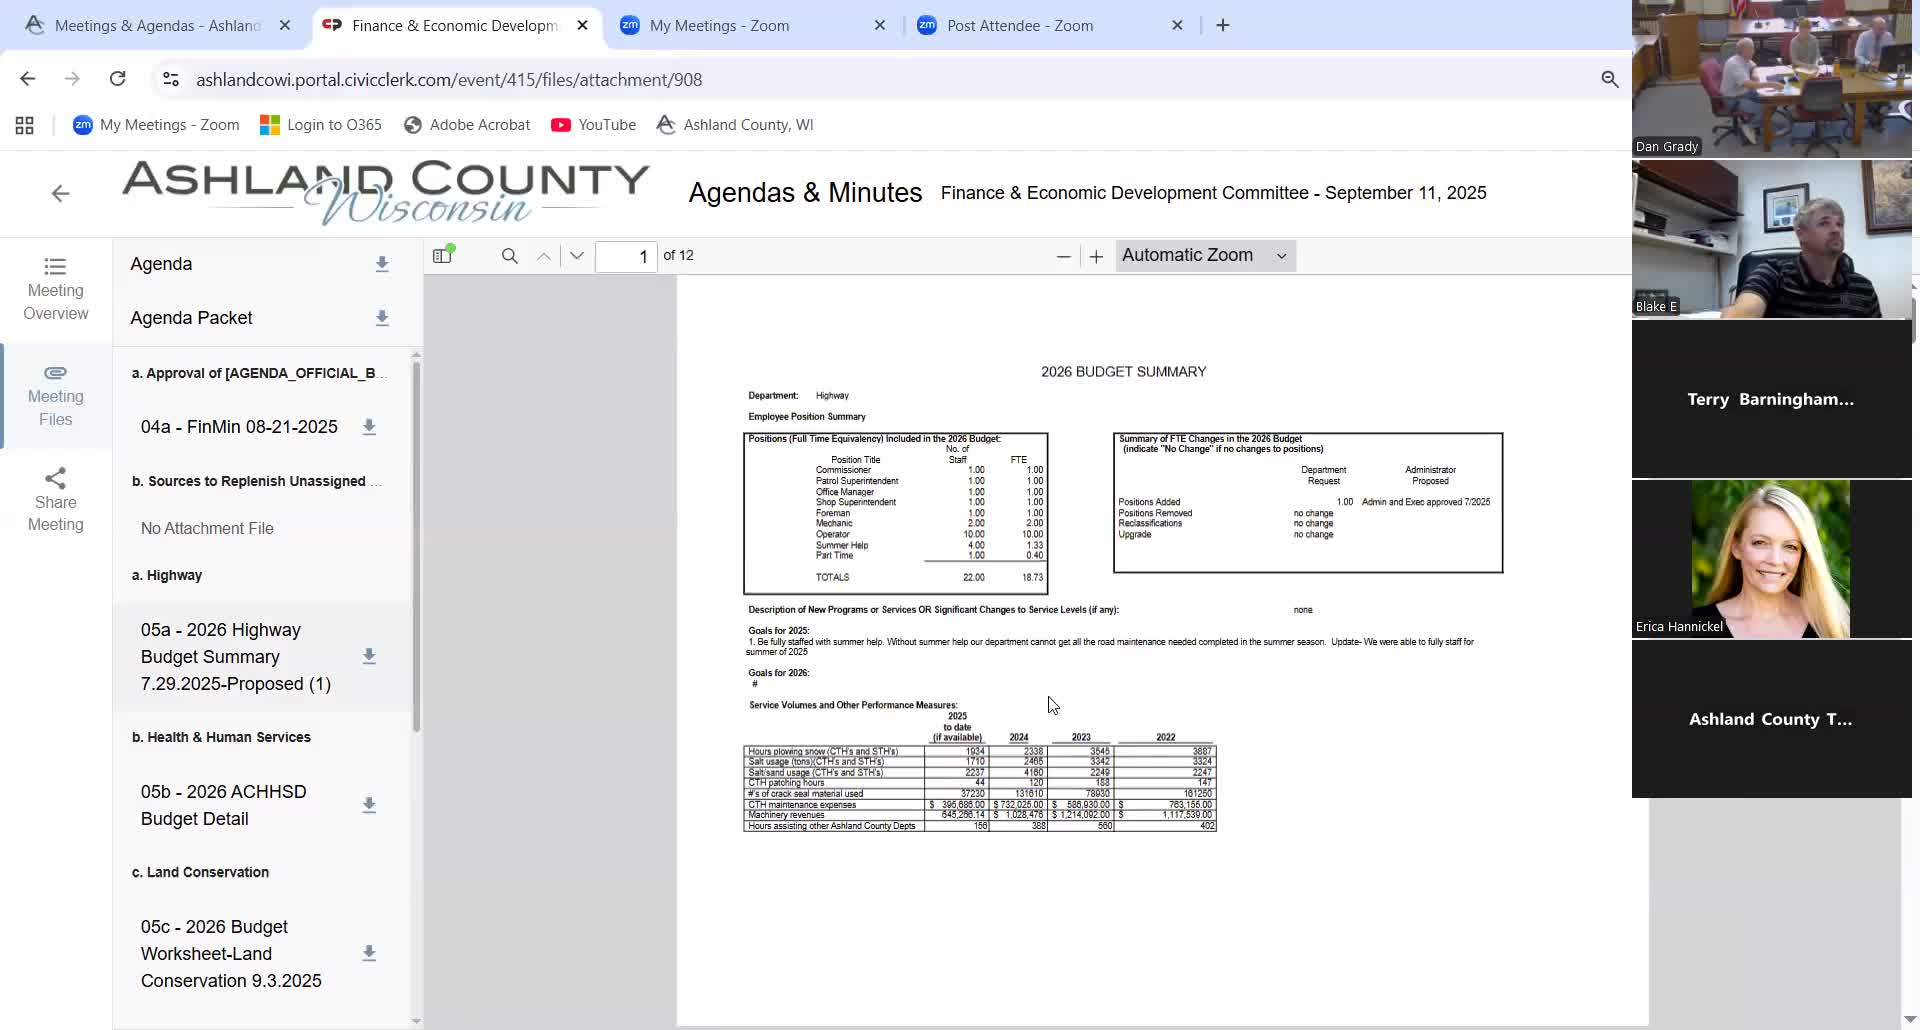
Task: Click the Ashland County Wisconsin logo
Action: pyautogui.click(x=385, y=191)
